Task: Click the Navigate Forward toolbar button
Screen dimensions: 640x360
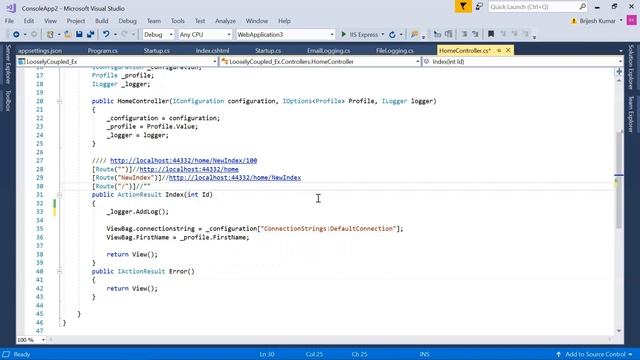Action: (34, 35)
